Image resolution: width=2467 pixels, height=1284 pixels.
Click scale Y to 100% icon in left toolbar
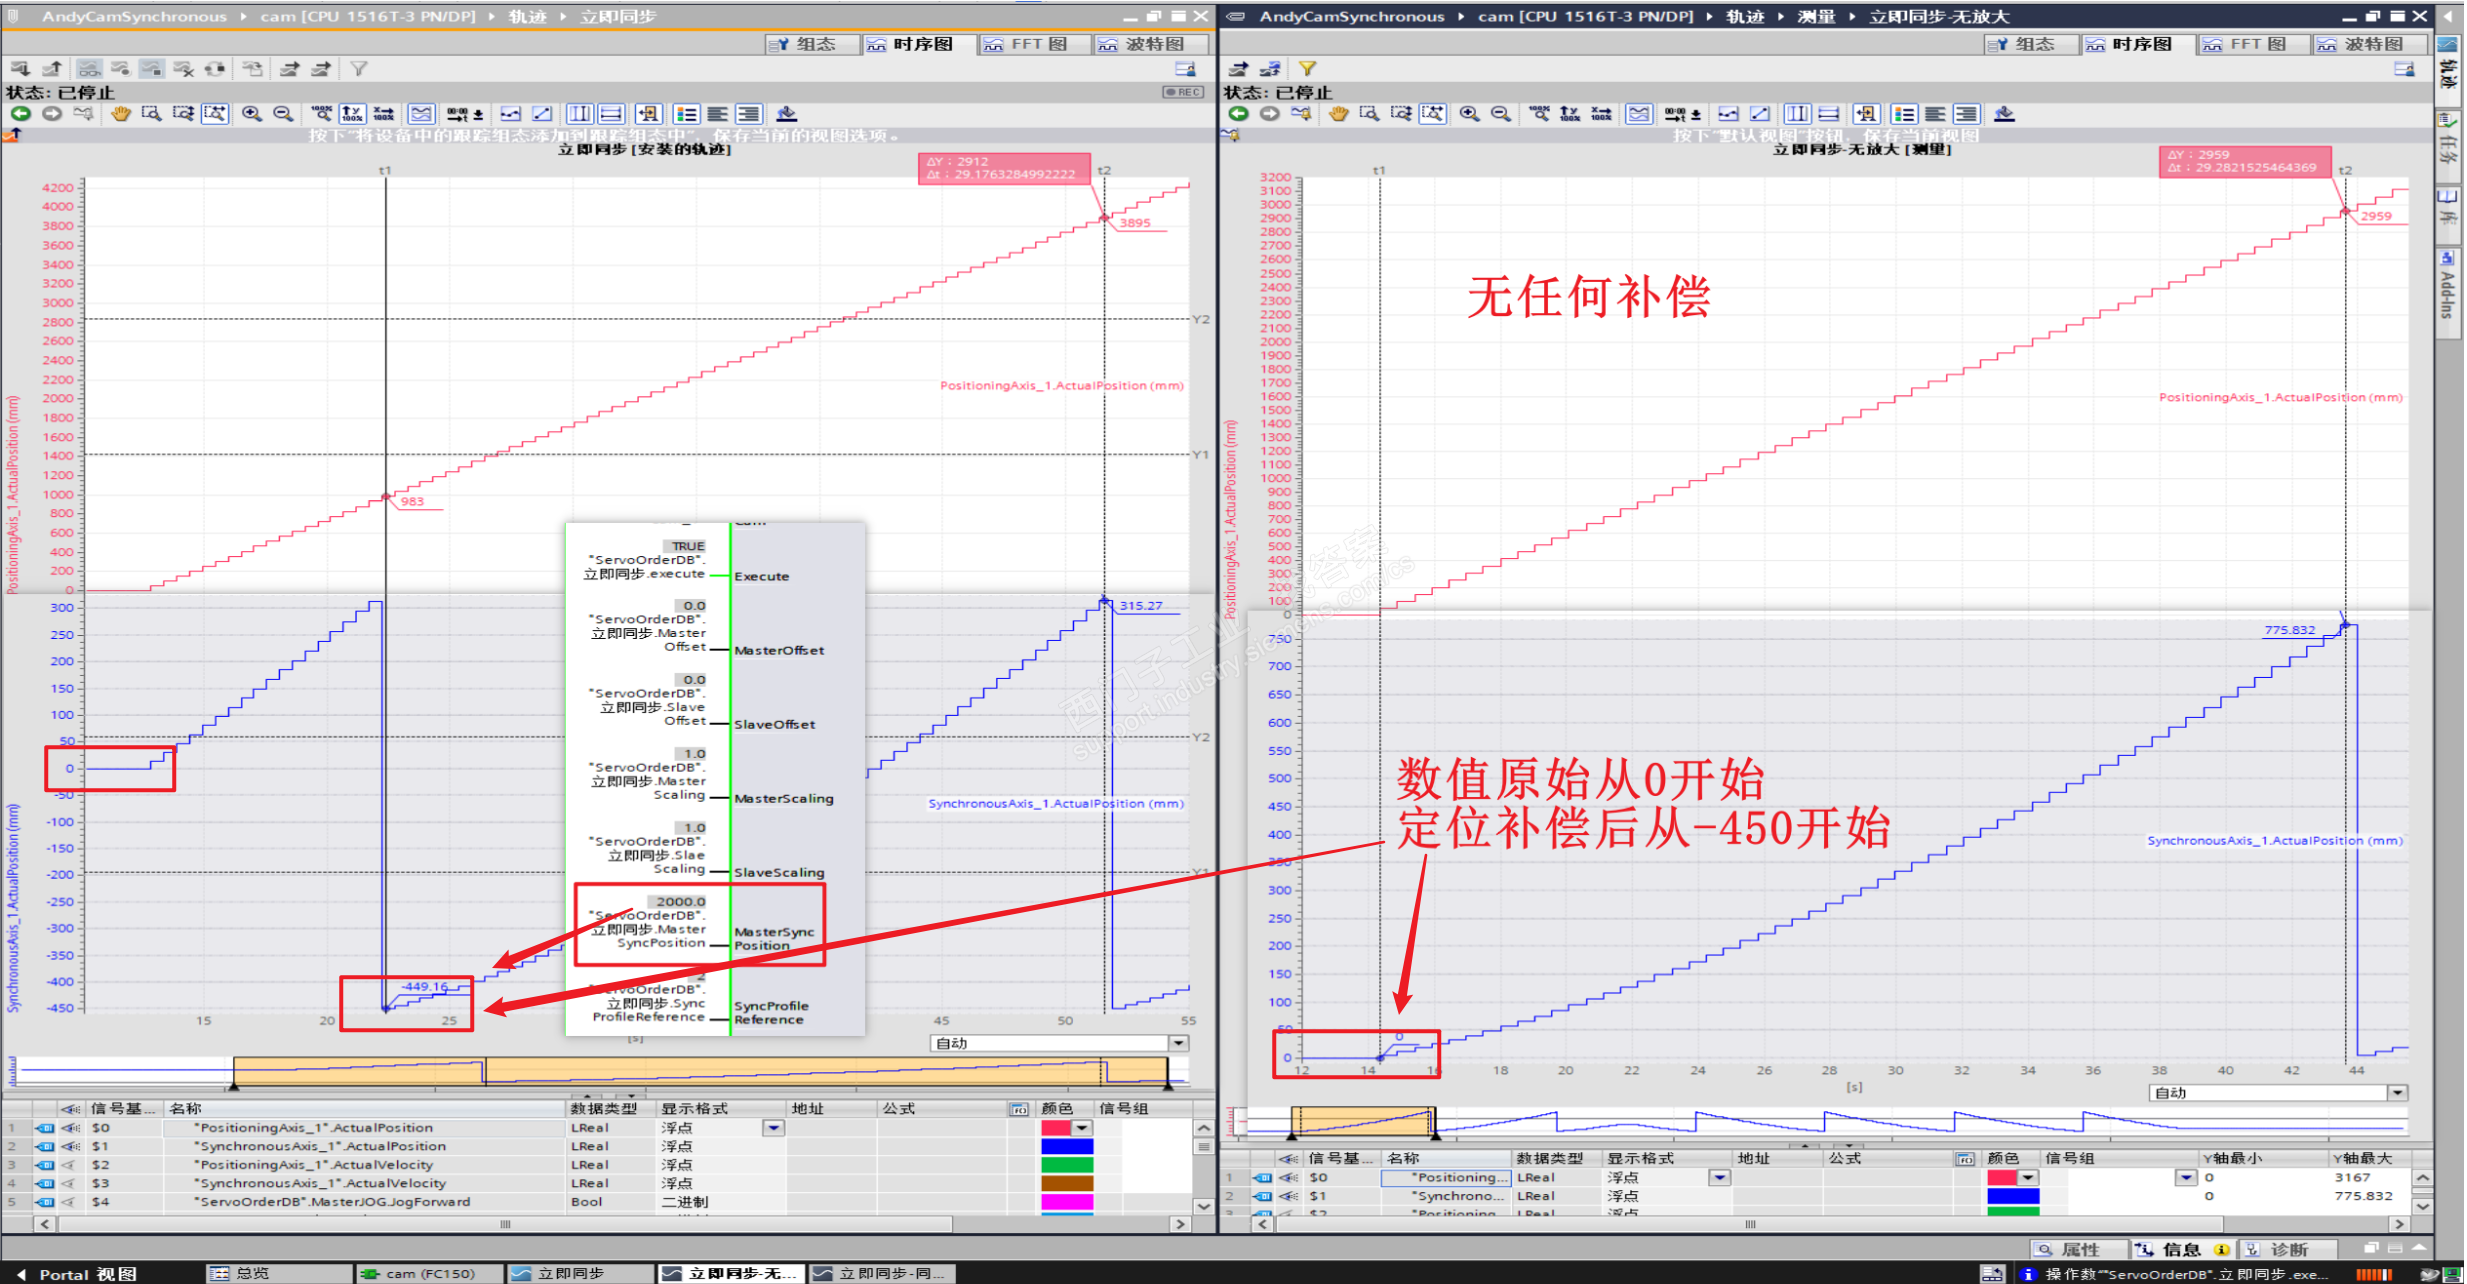click(x=352, y=114)
